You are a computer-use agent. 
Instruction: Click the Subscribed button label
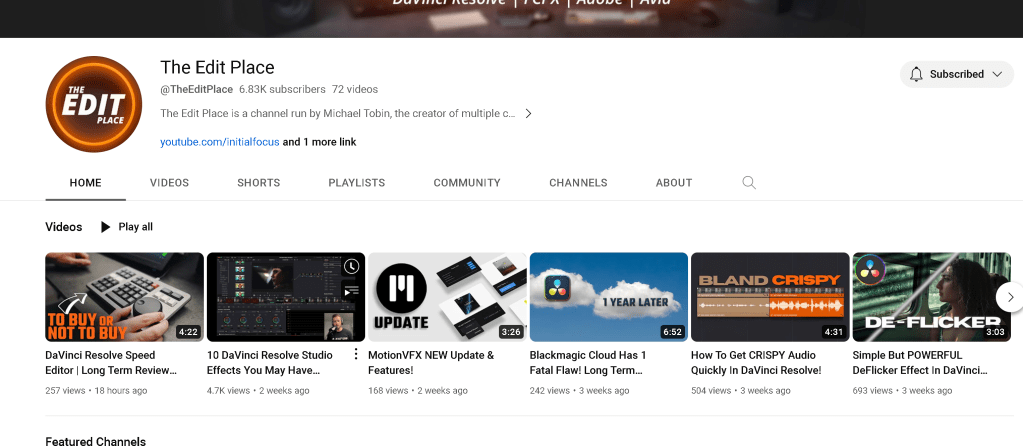click(x=956, y=74)
